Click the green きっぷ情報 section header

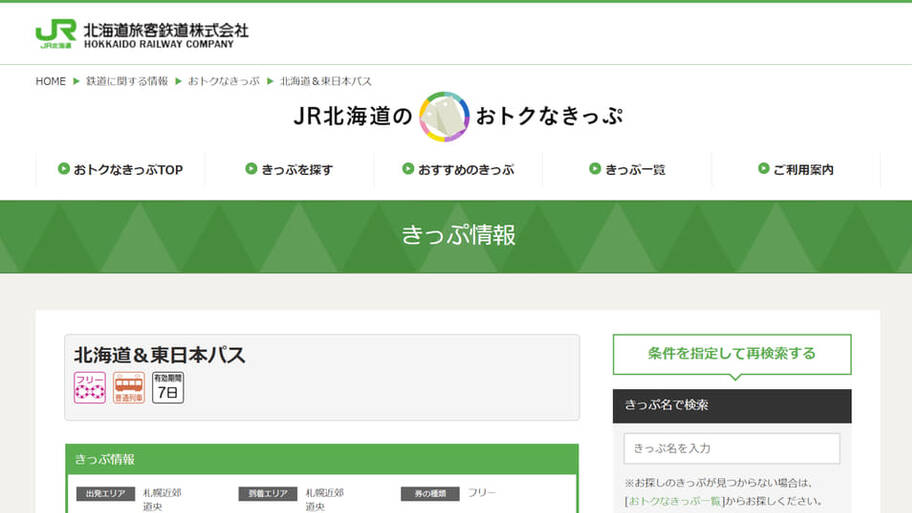point(322,459)
